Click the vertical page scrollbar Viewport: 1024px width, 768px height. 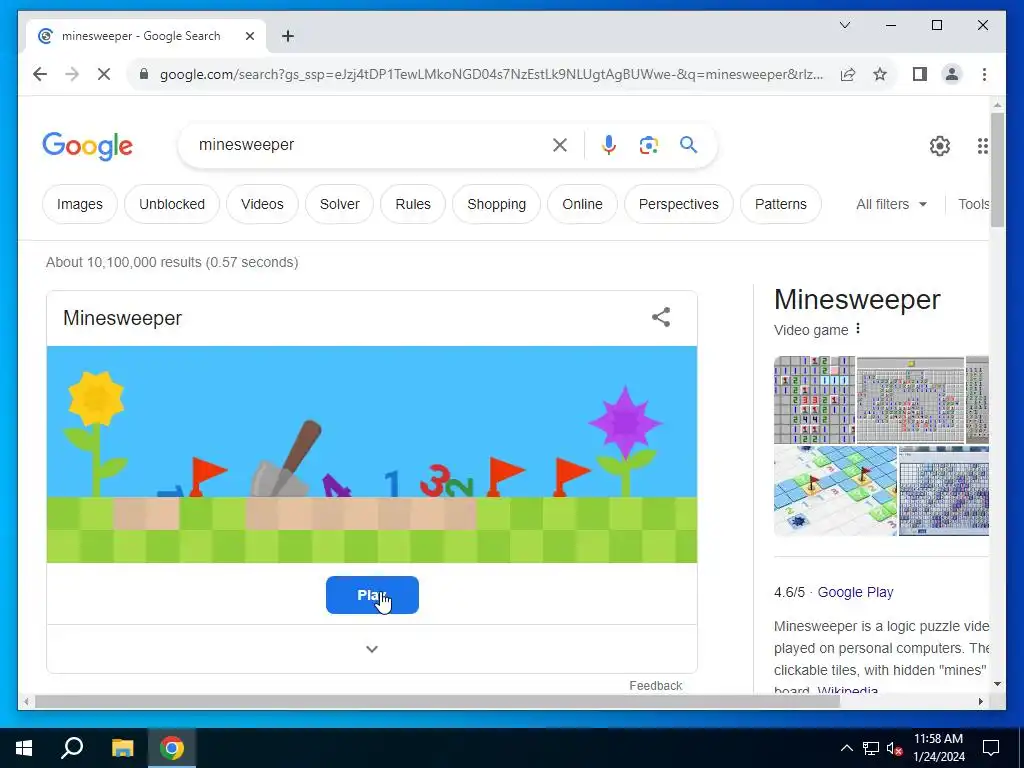point(997,170)
